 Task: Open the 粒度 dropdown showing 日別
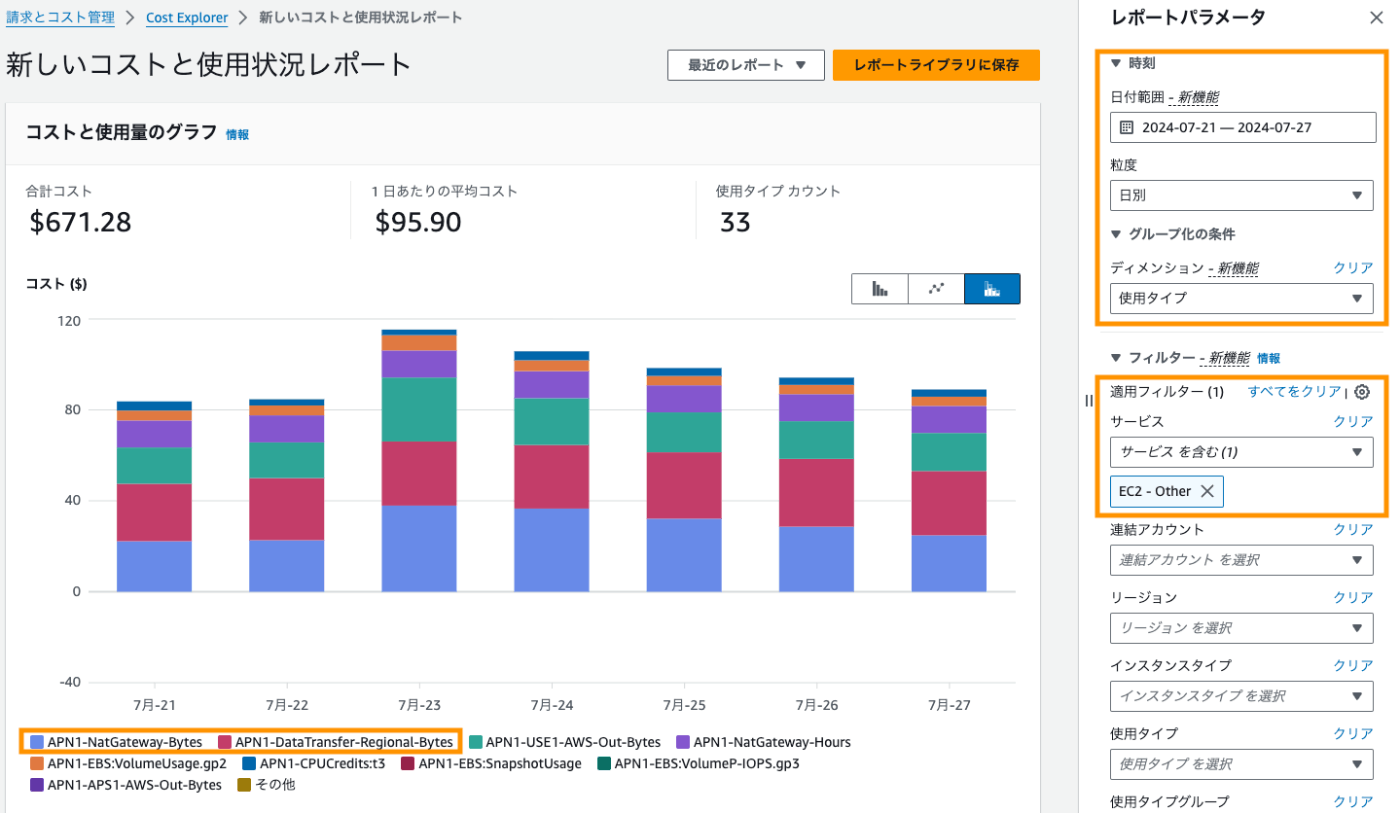1241,196
